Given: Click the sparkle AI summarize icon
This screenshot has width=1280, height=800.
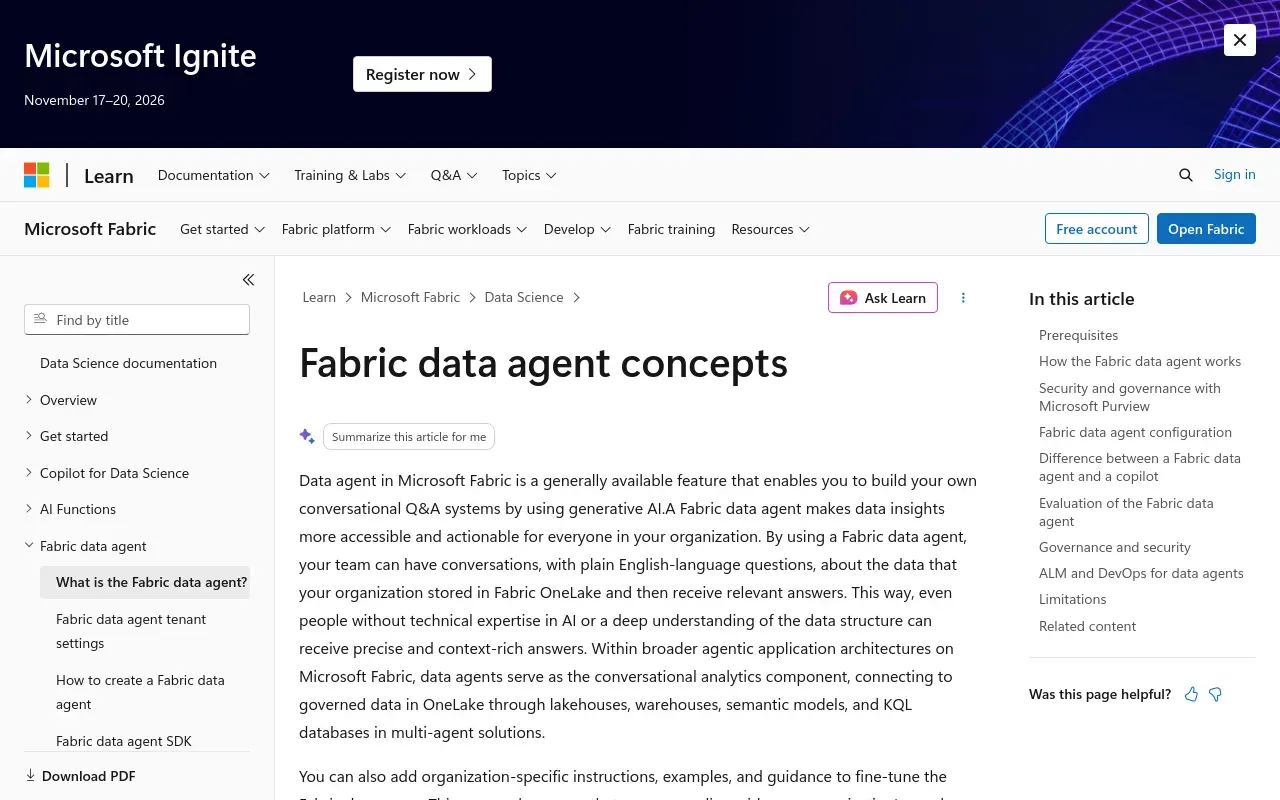Looking at the screenshot, I should (307, 436).
